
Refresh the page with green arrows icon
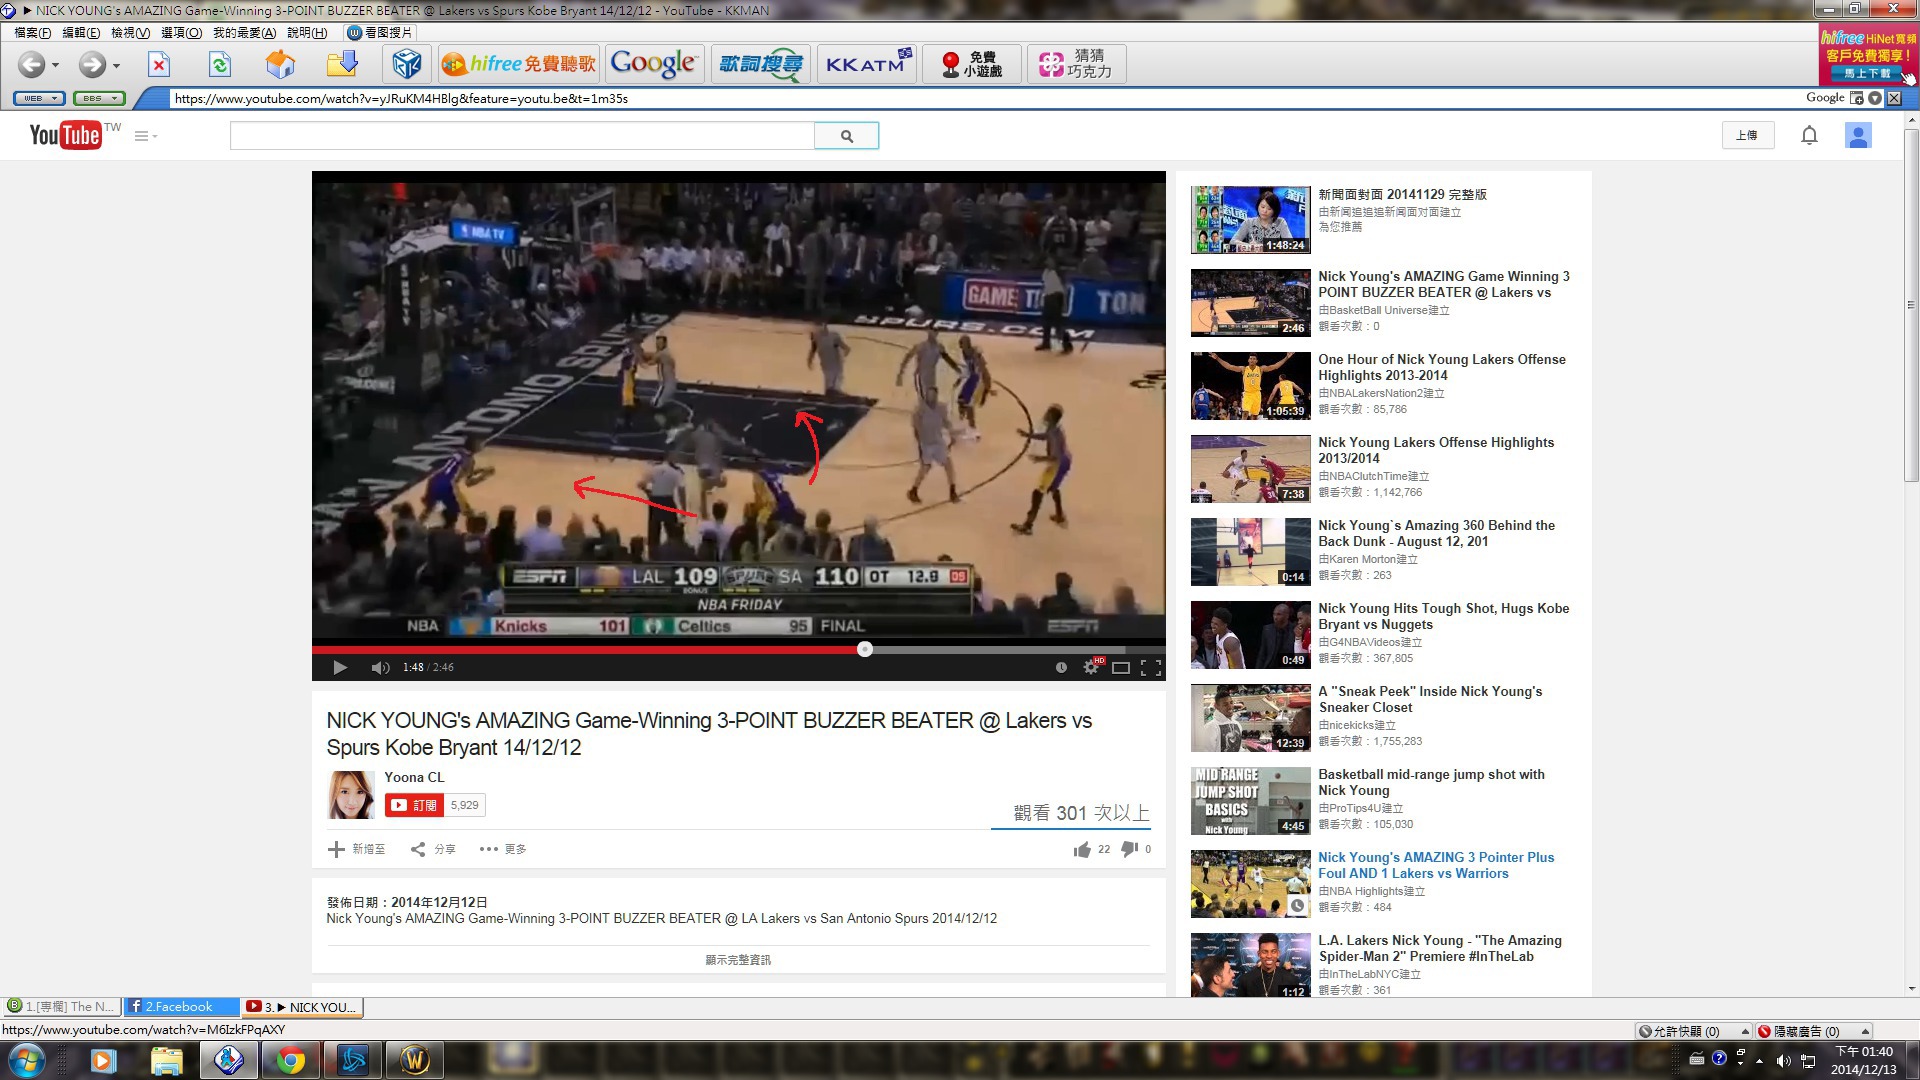point(220,65)
